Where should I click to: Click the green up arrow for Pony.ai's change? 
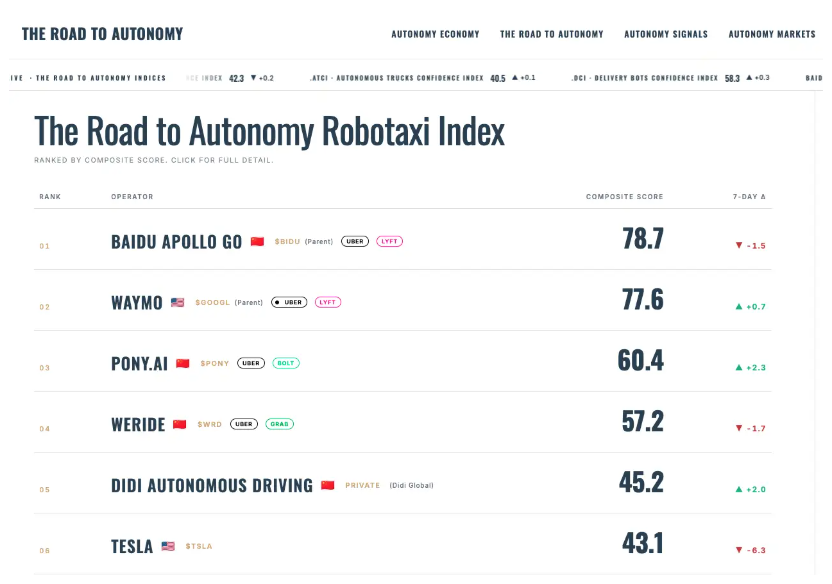739,367
